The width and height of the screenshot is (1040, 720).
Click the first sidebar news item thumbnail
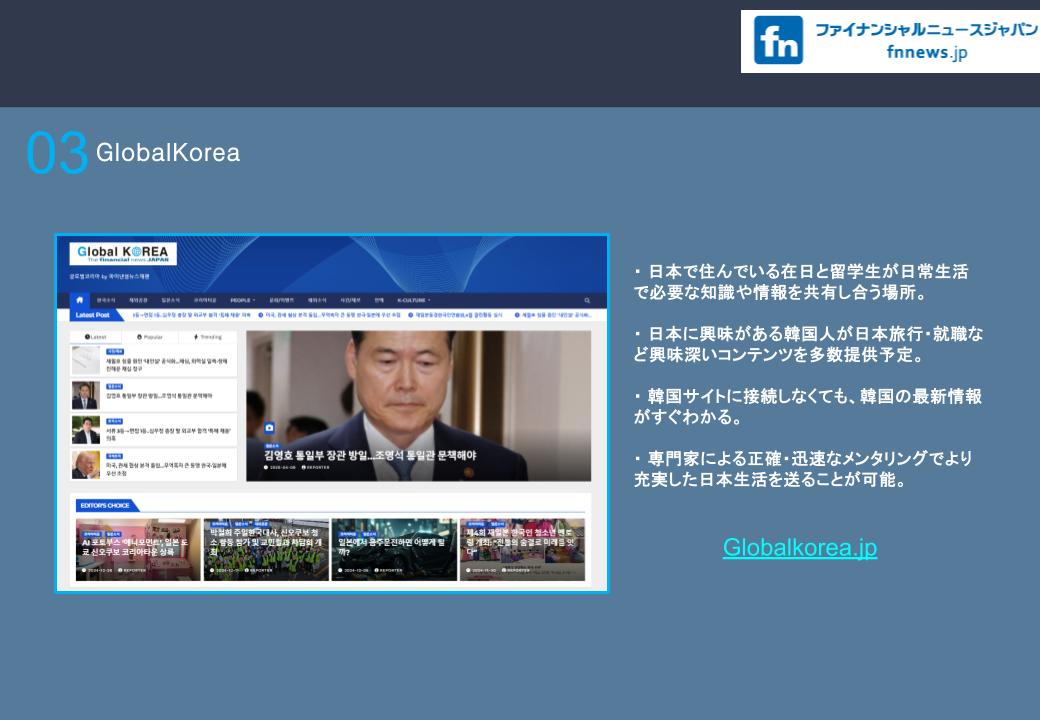(x=85, y=360)
